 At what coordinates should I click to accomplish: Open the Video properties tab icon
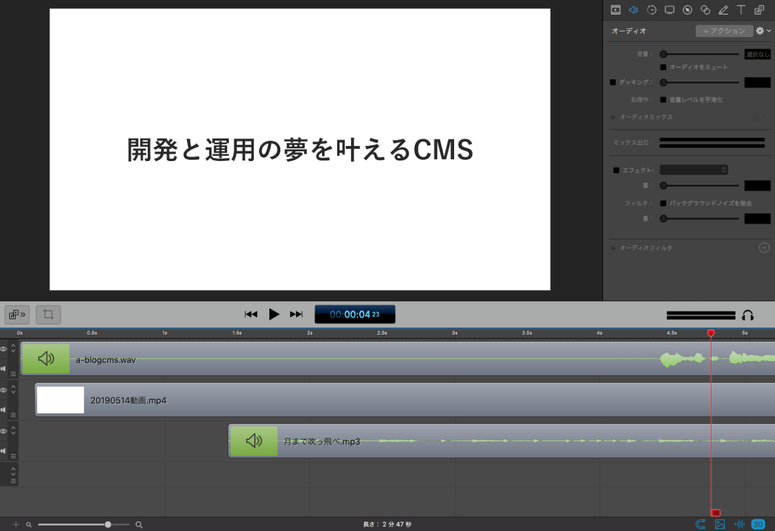616,10
